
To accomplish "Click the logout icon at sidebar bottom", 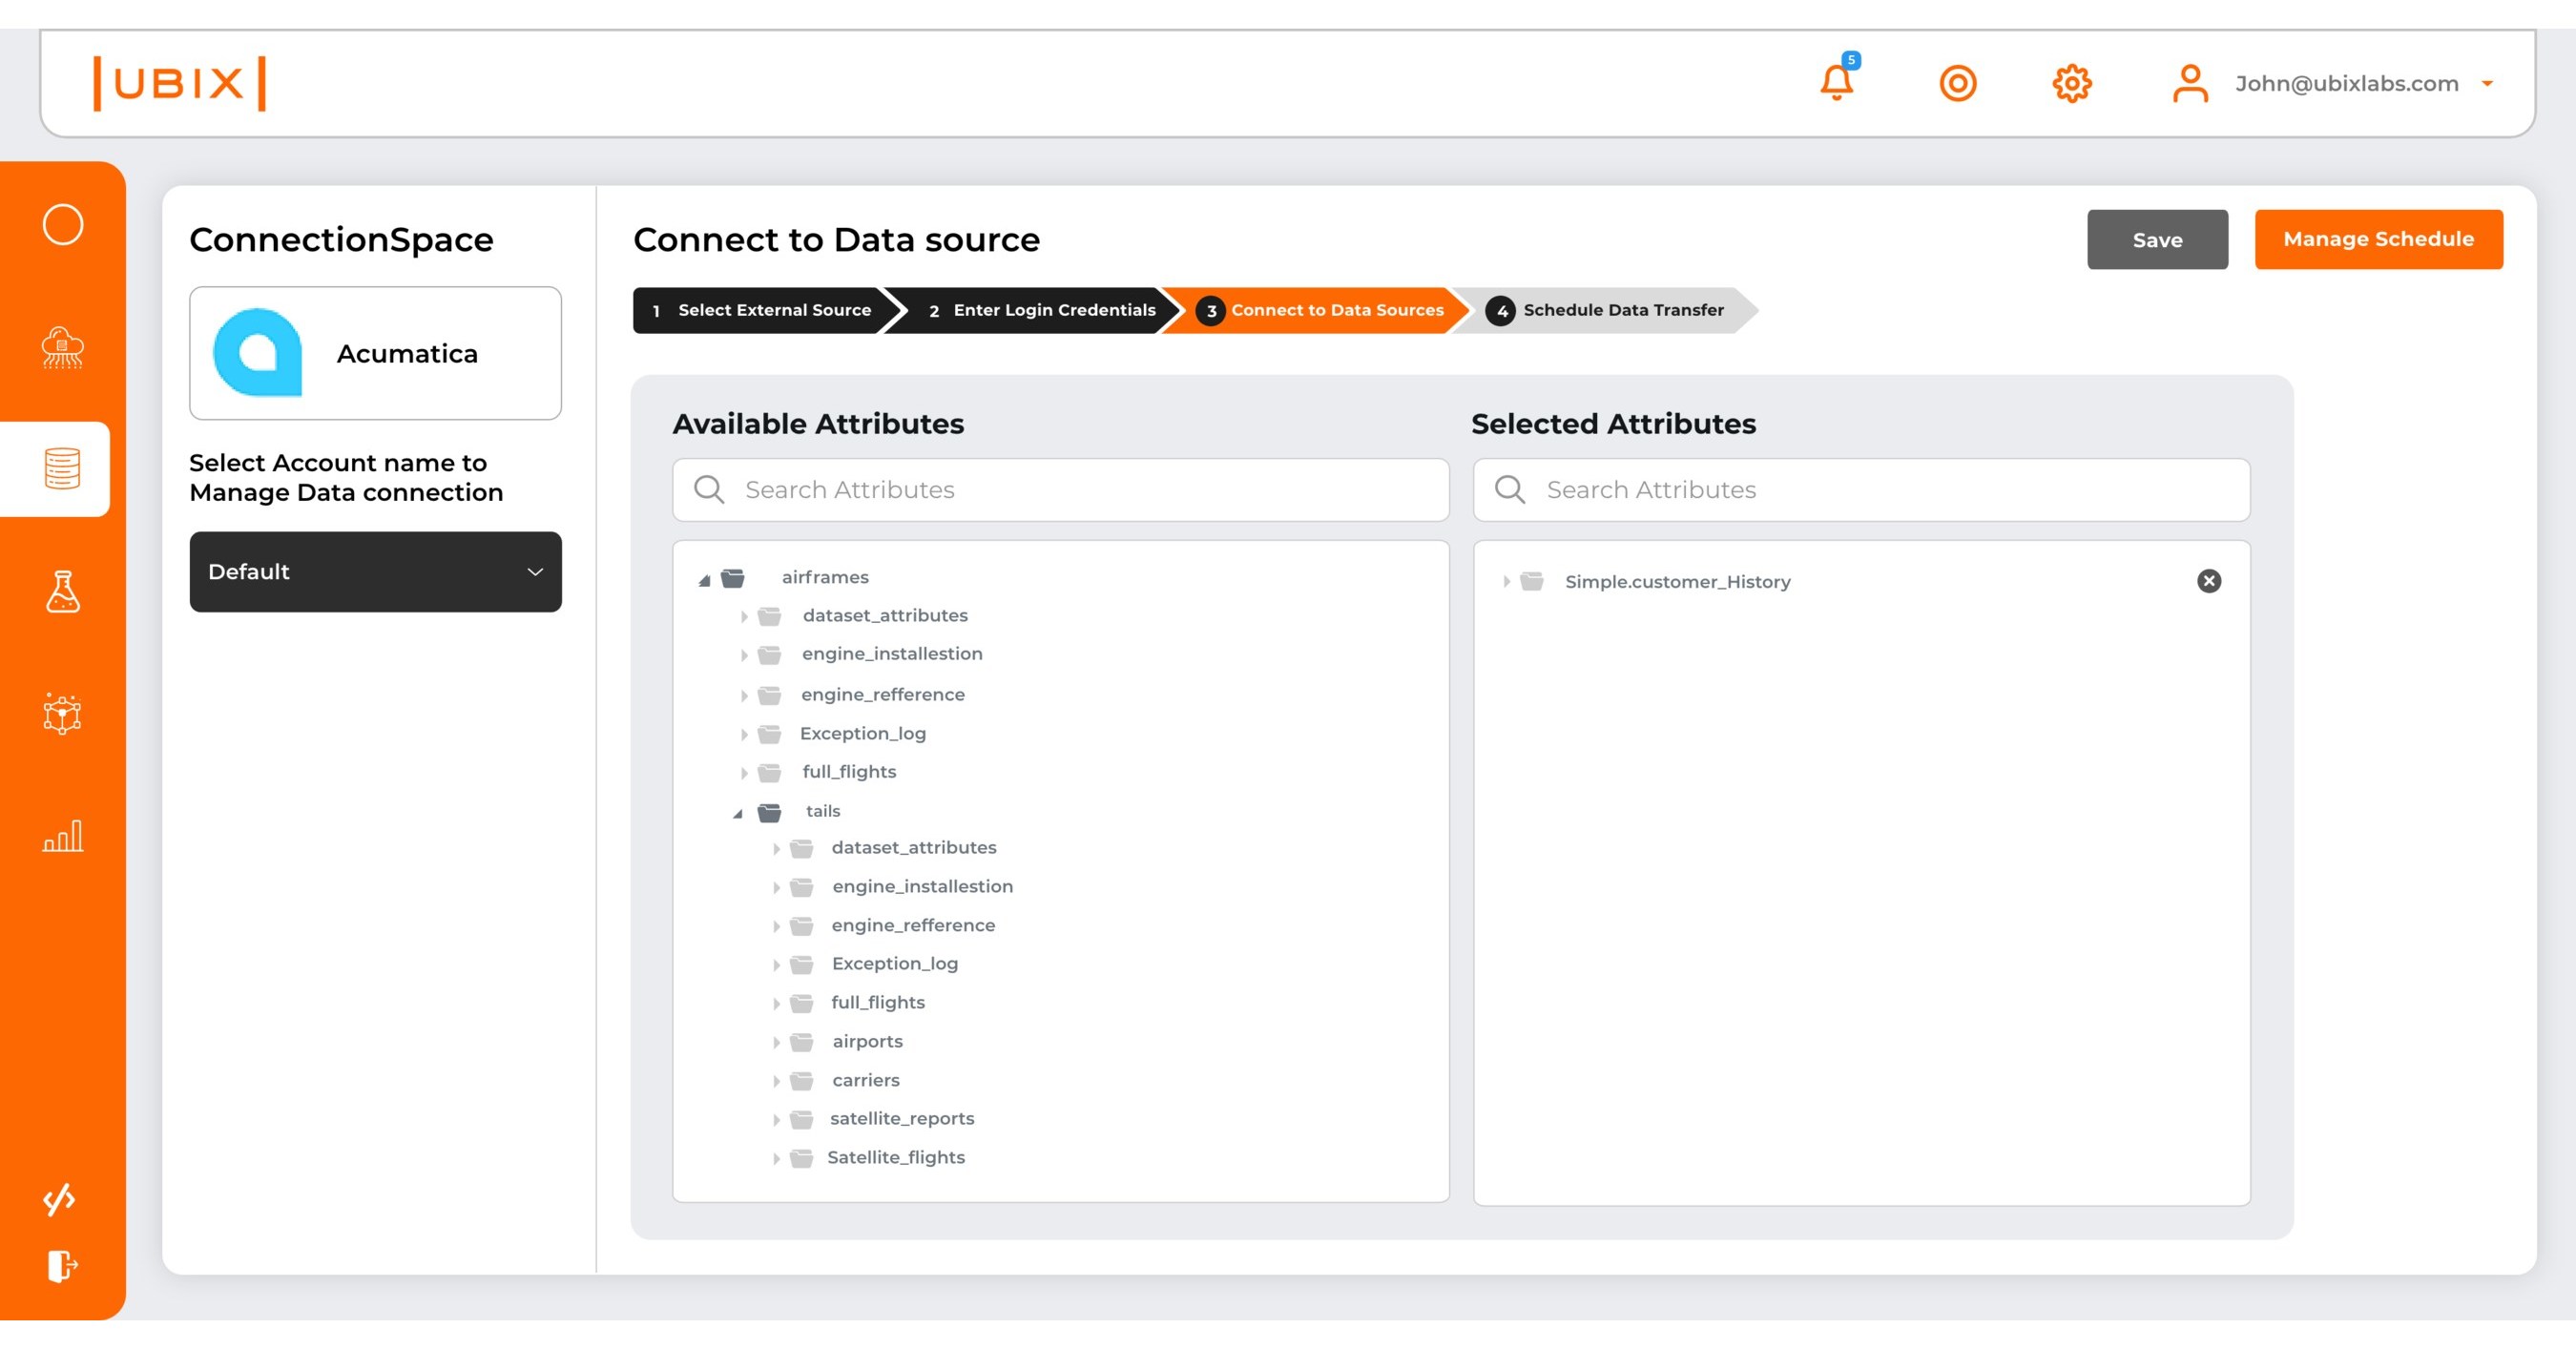I will pos(62,1267).
